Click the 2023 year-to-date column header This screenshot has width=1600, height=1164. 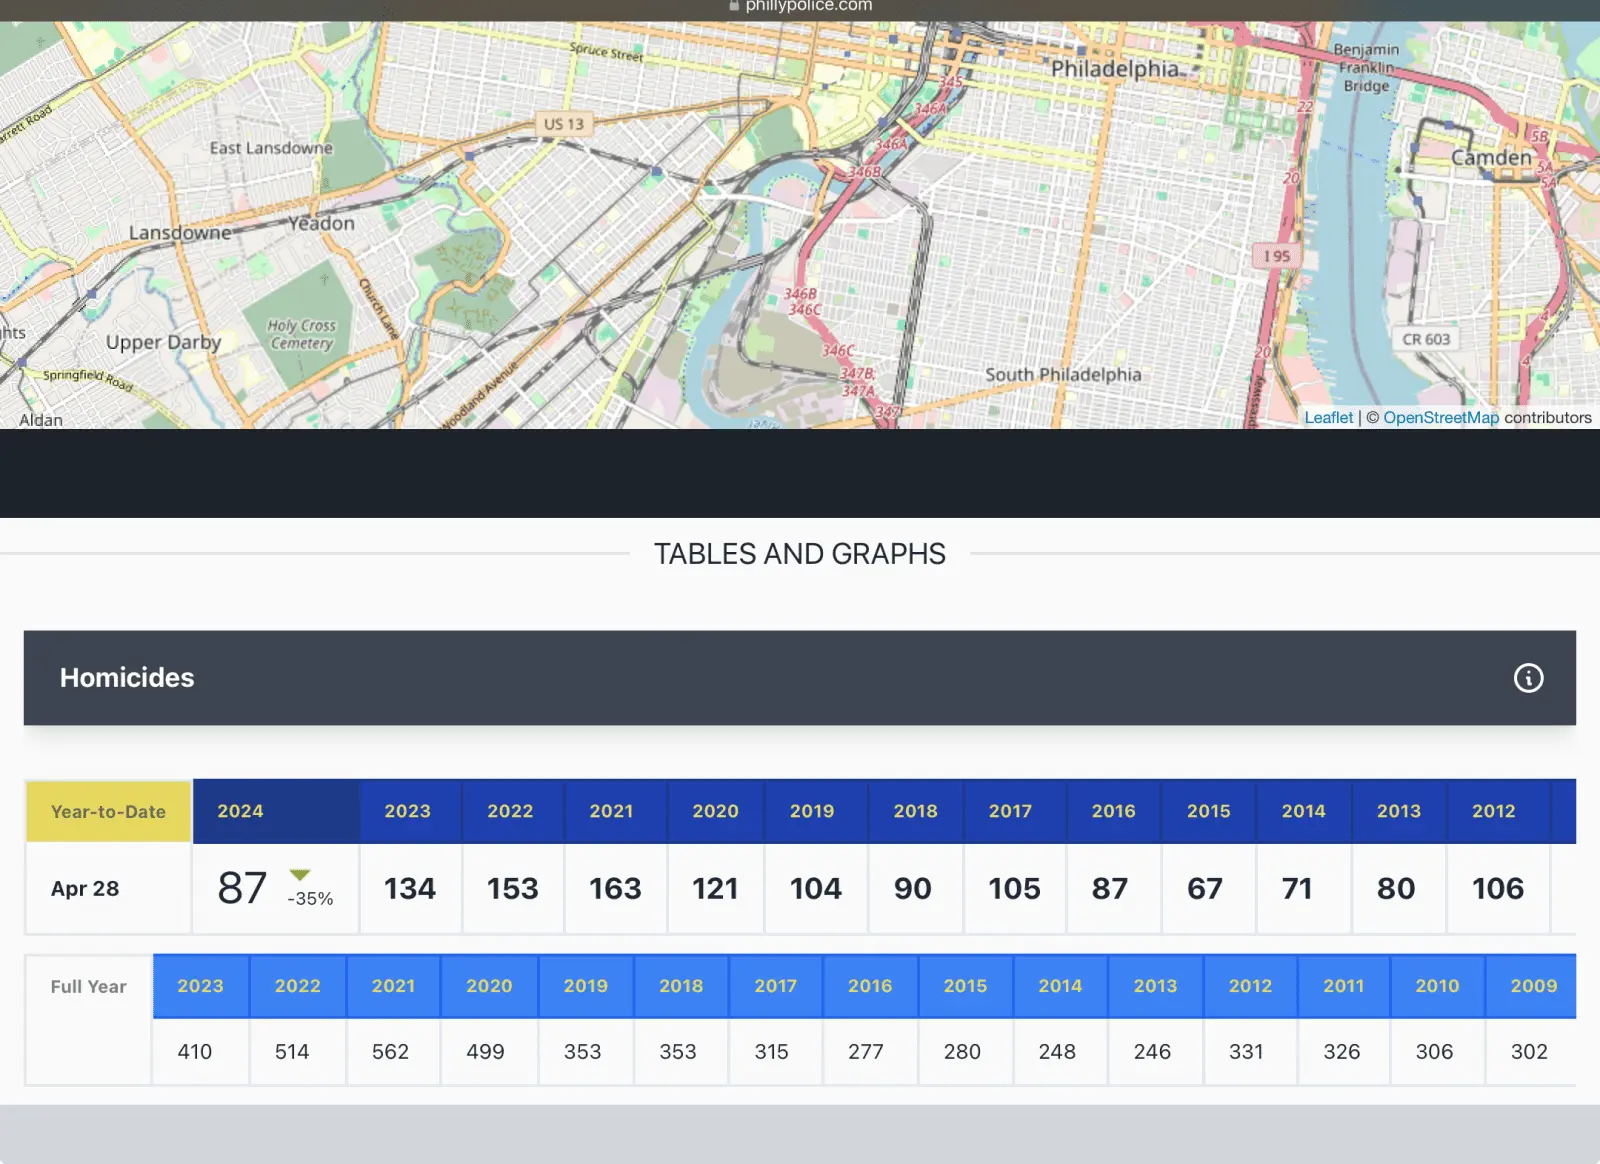click(408, 811)
